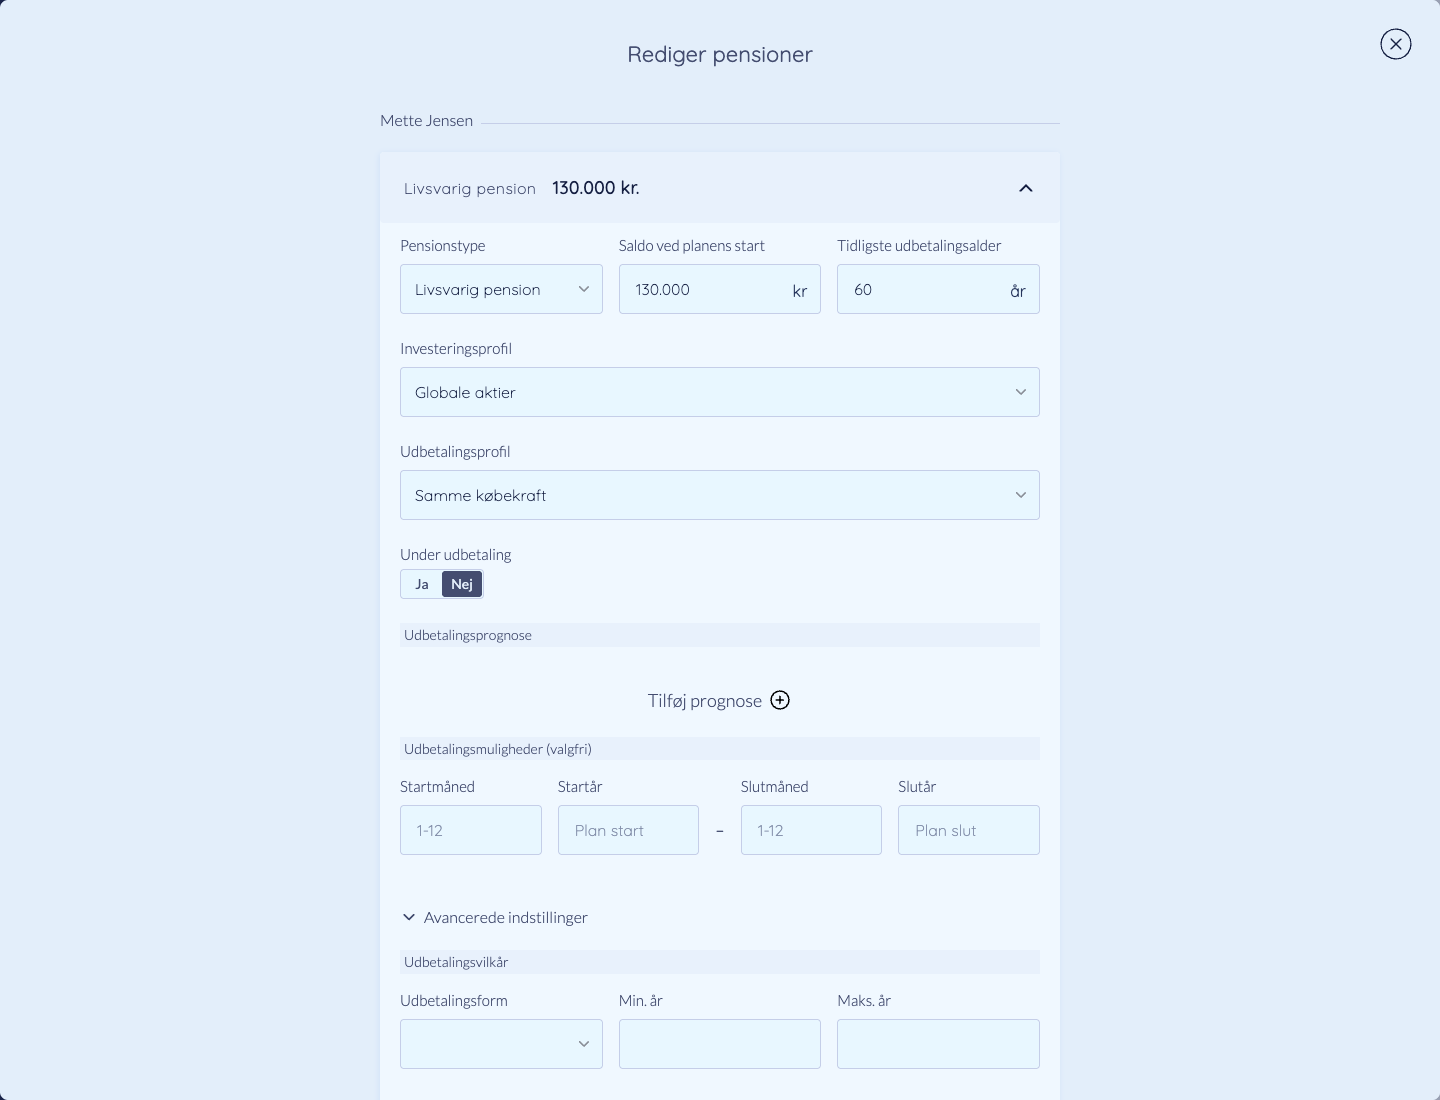Click the Tilføj prognose link
1440x1100 pixels.
(x=705, y=700)
